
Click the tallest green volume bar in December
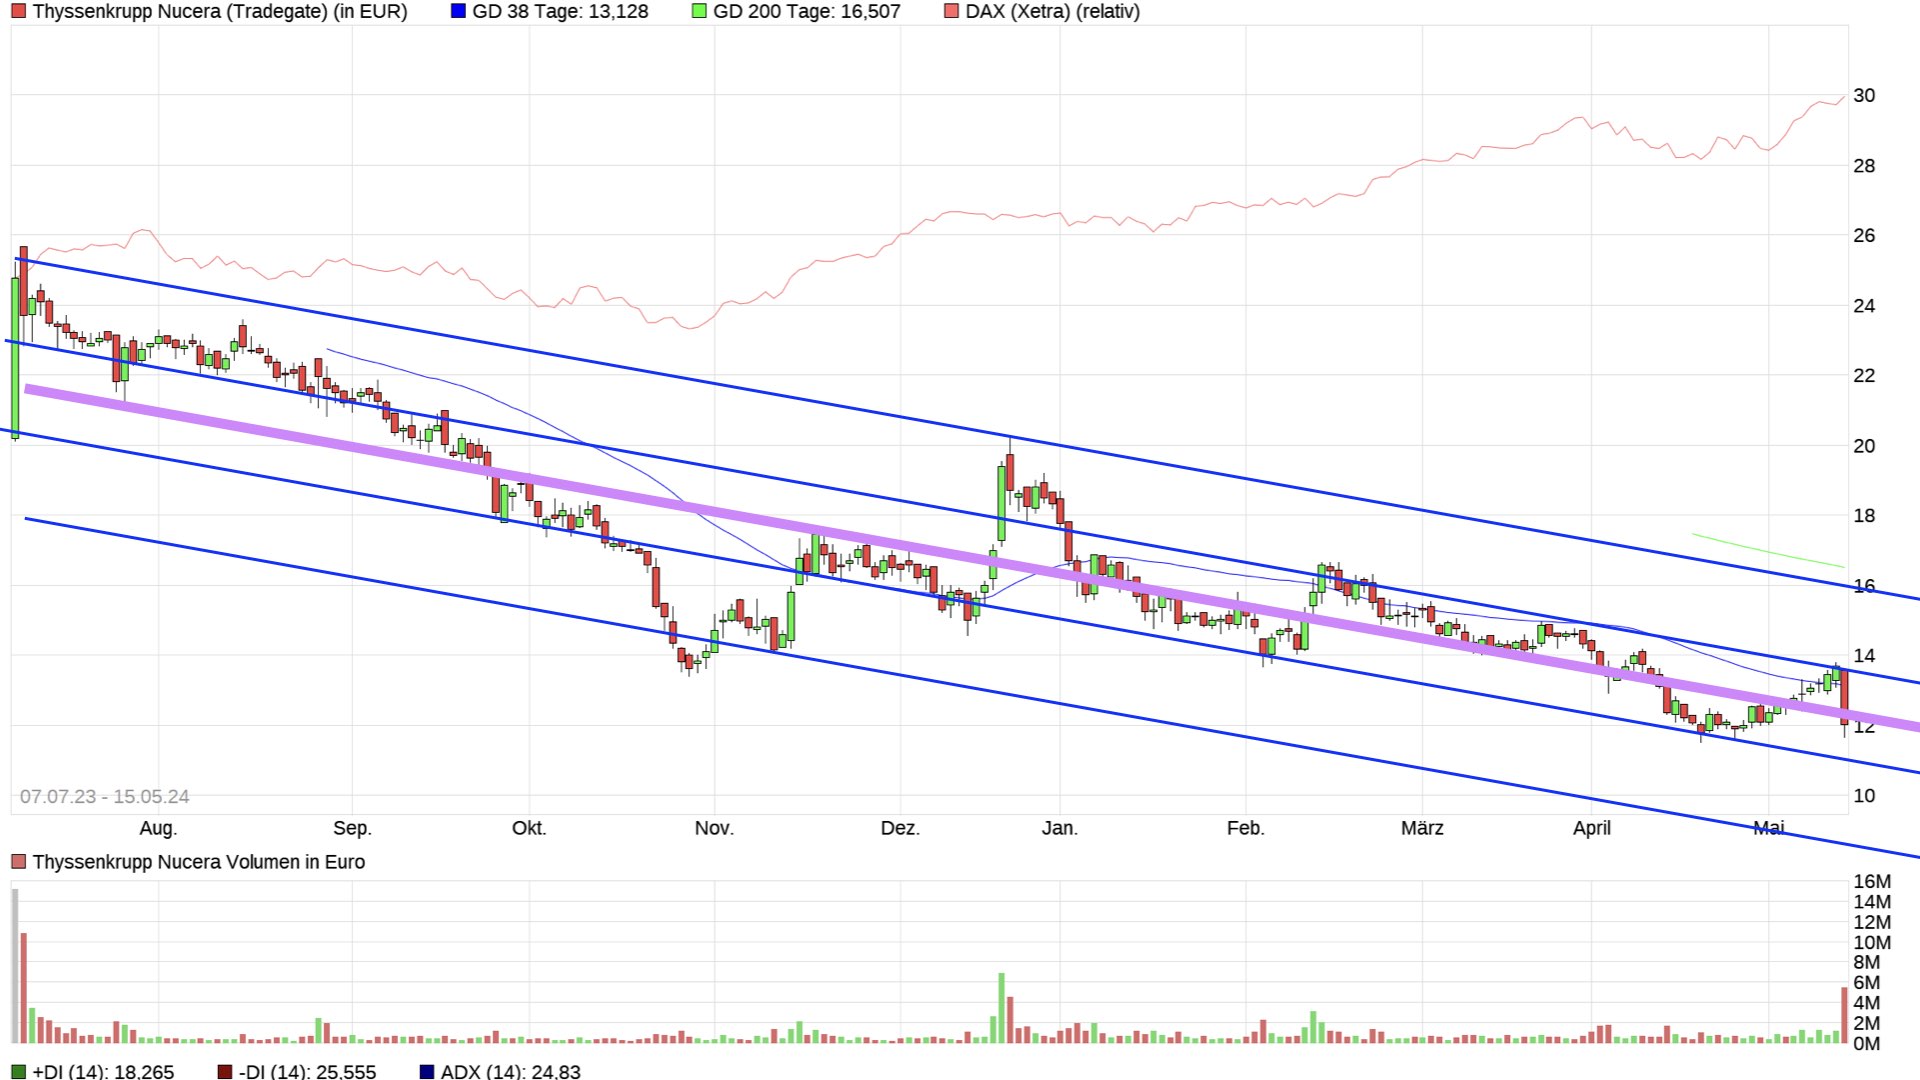(1001, 1008)
